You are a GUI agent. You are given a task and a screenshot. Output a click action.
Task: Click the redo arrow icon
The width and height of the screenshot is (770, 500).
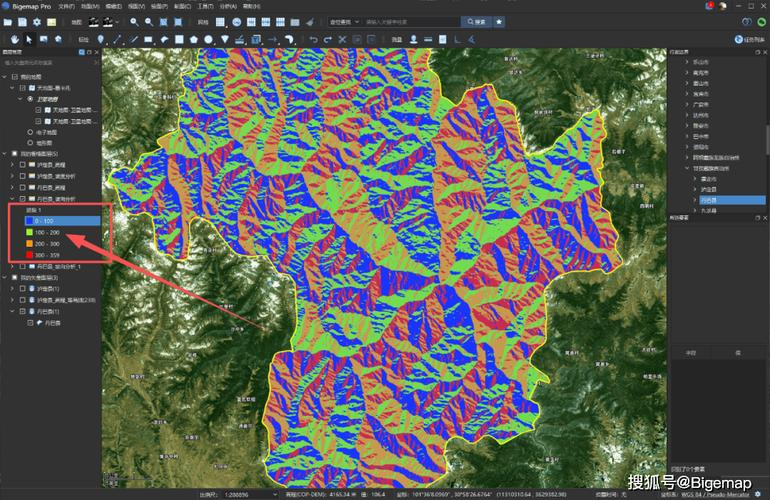click(x=328, y=39)
